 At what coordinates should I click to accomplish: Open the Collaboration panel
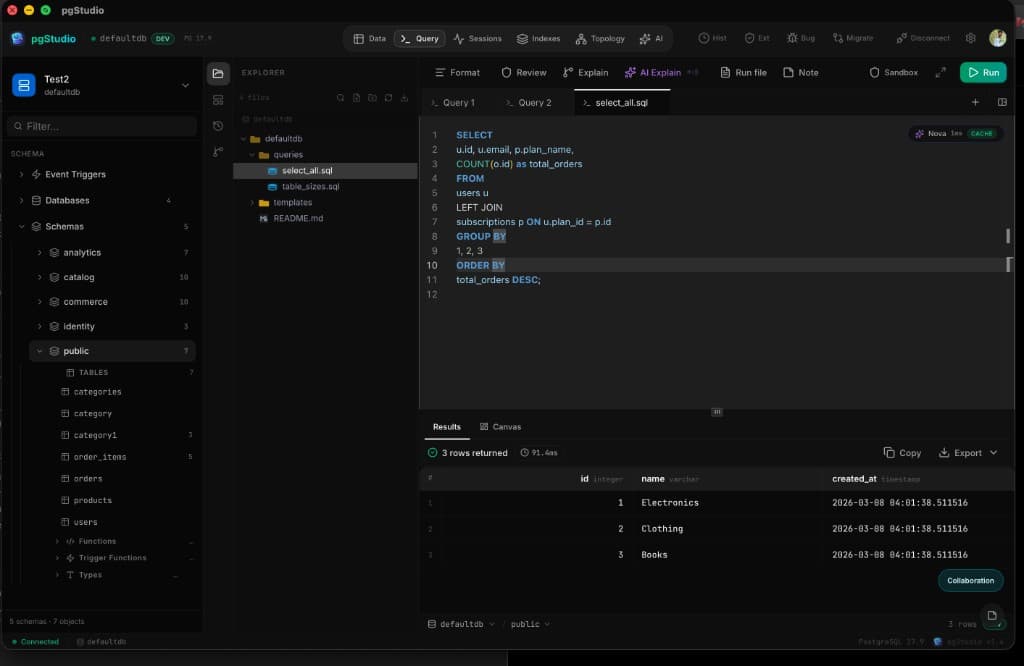(x=969, y=580)
